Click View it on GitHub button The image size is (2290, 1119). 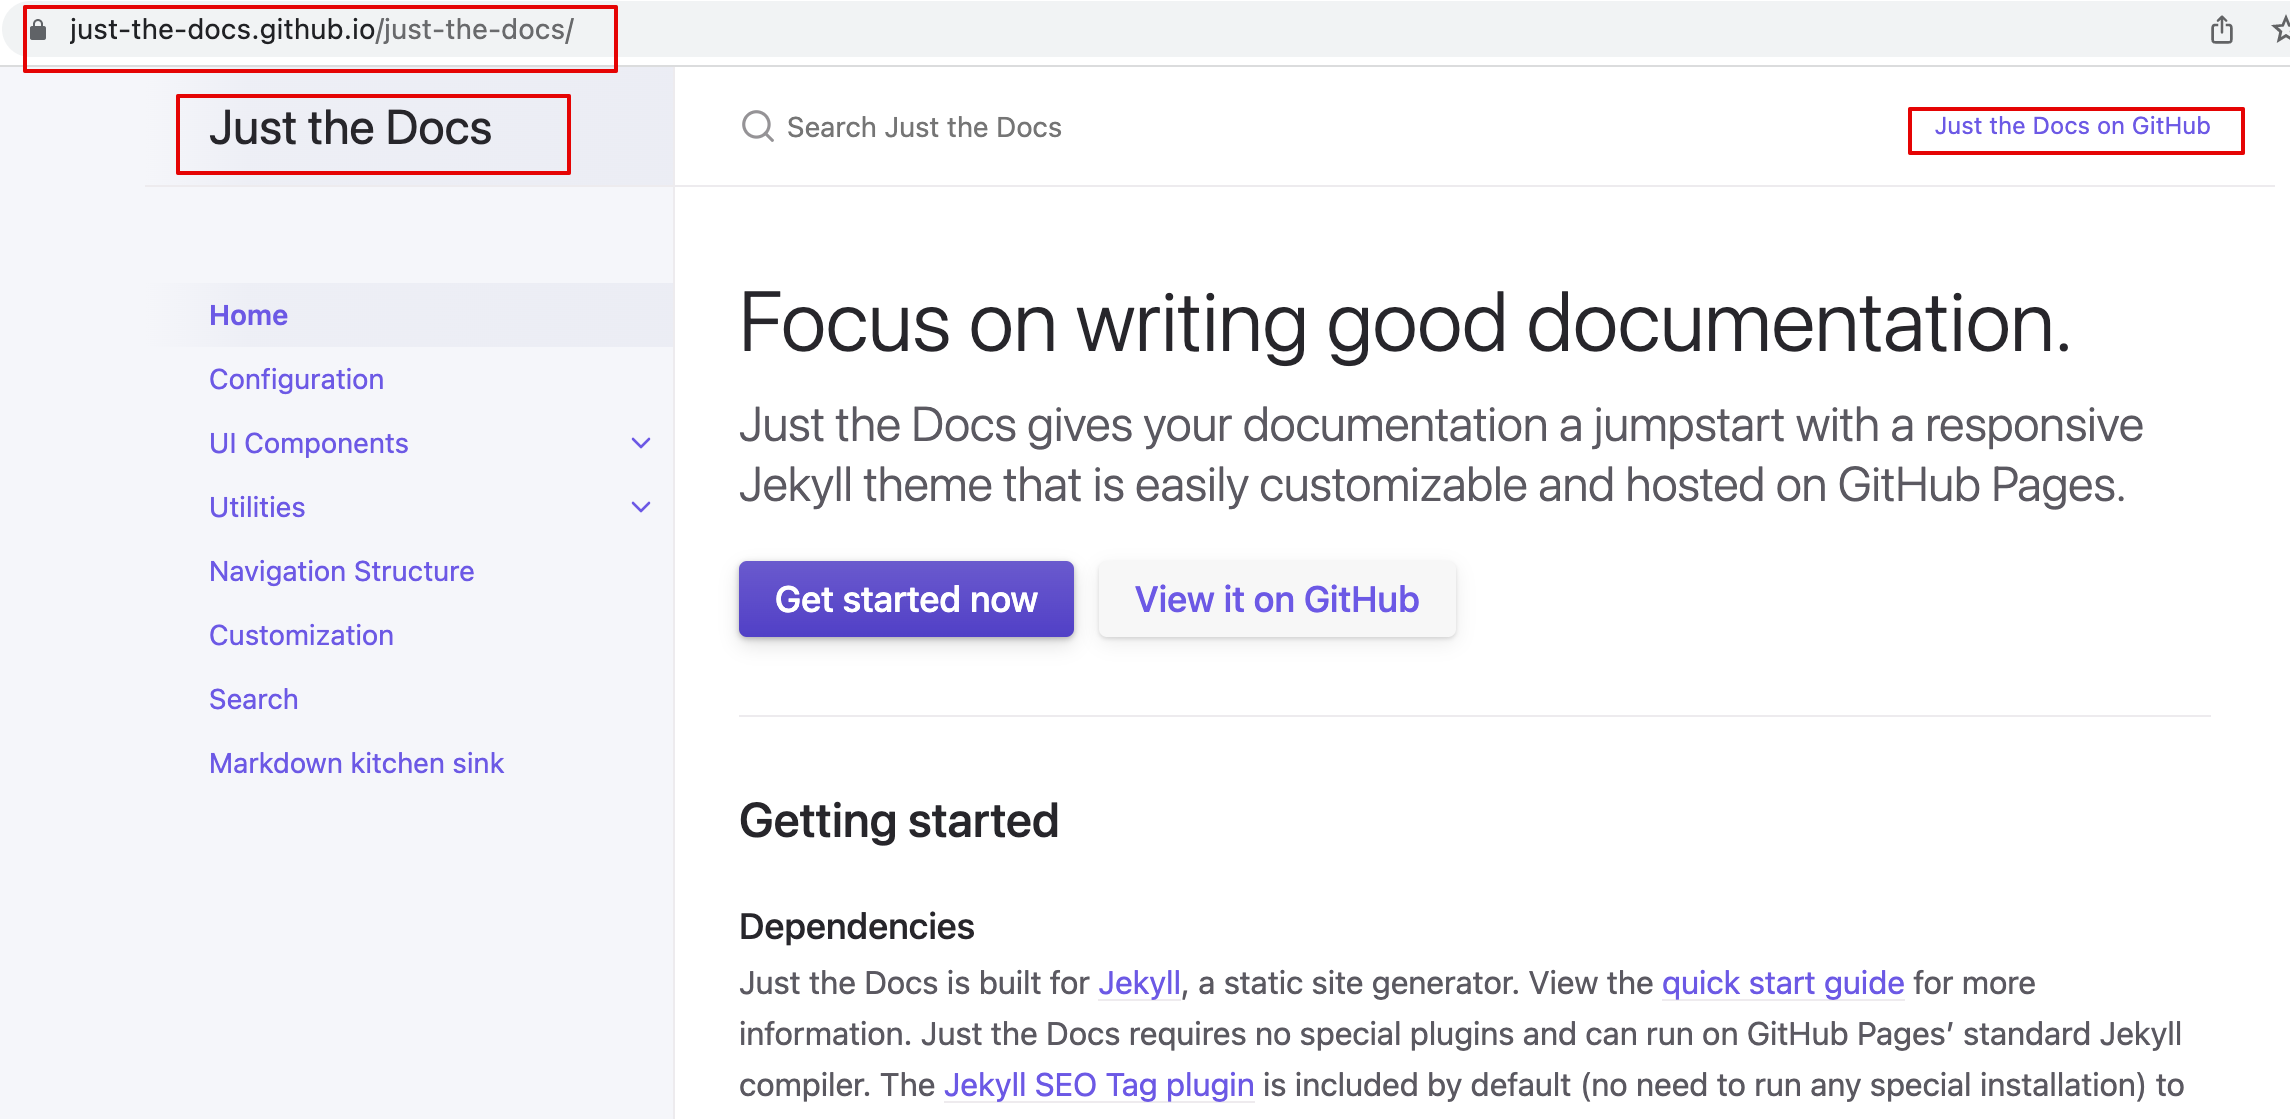[1276, 599]
